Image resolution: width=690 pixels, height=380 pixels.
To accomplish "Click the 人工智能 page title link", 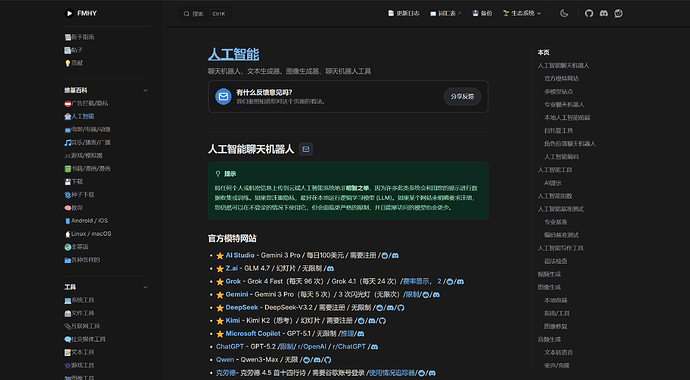I will click(x=233, y=55).
